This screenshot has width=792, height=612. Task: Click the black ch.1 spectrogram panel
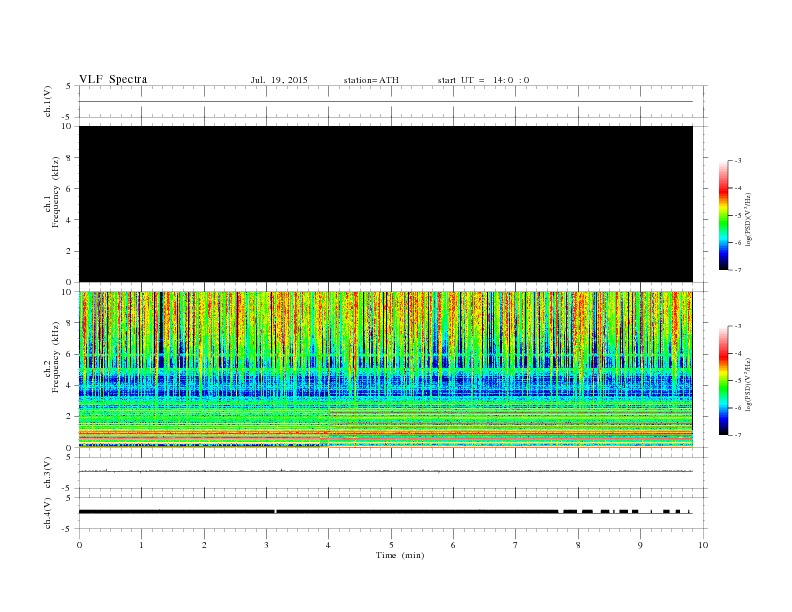[386, 204]
